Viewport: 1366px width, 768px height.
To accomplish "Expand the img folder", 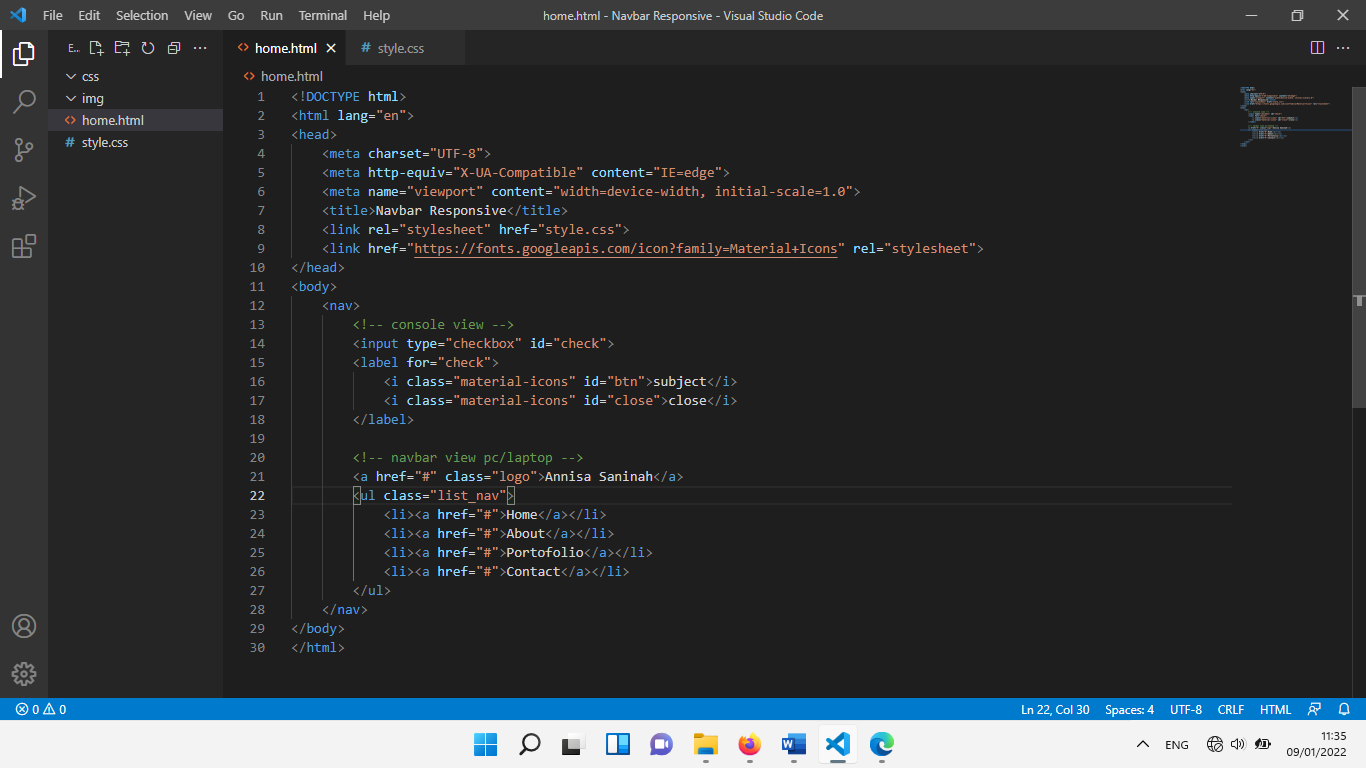I will 135,98.
